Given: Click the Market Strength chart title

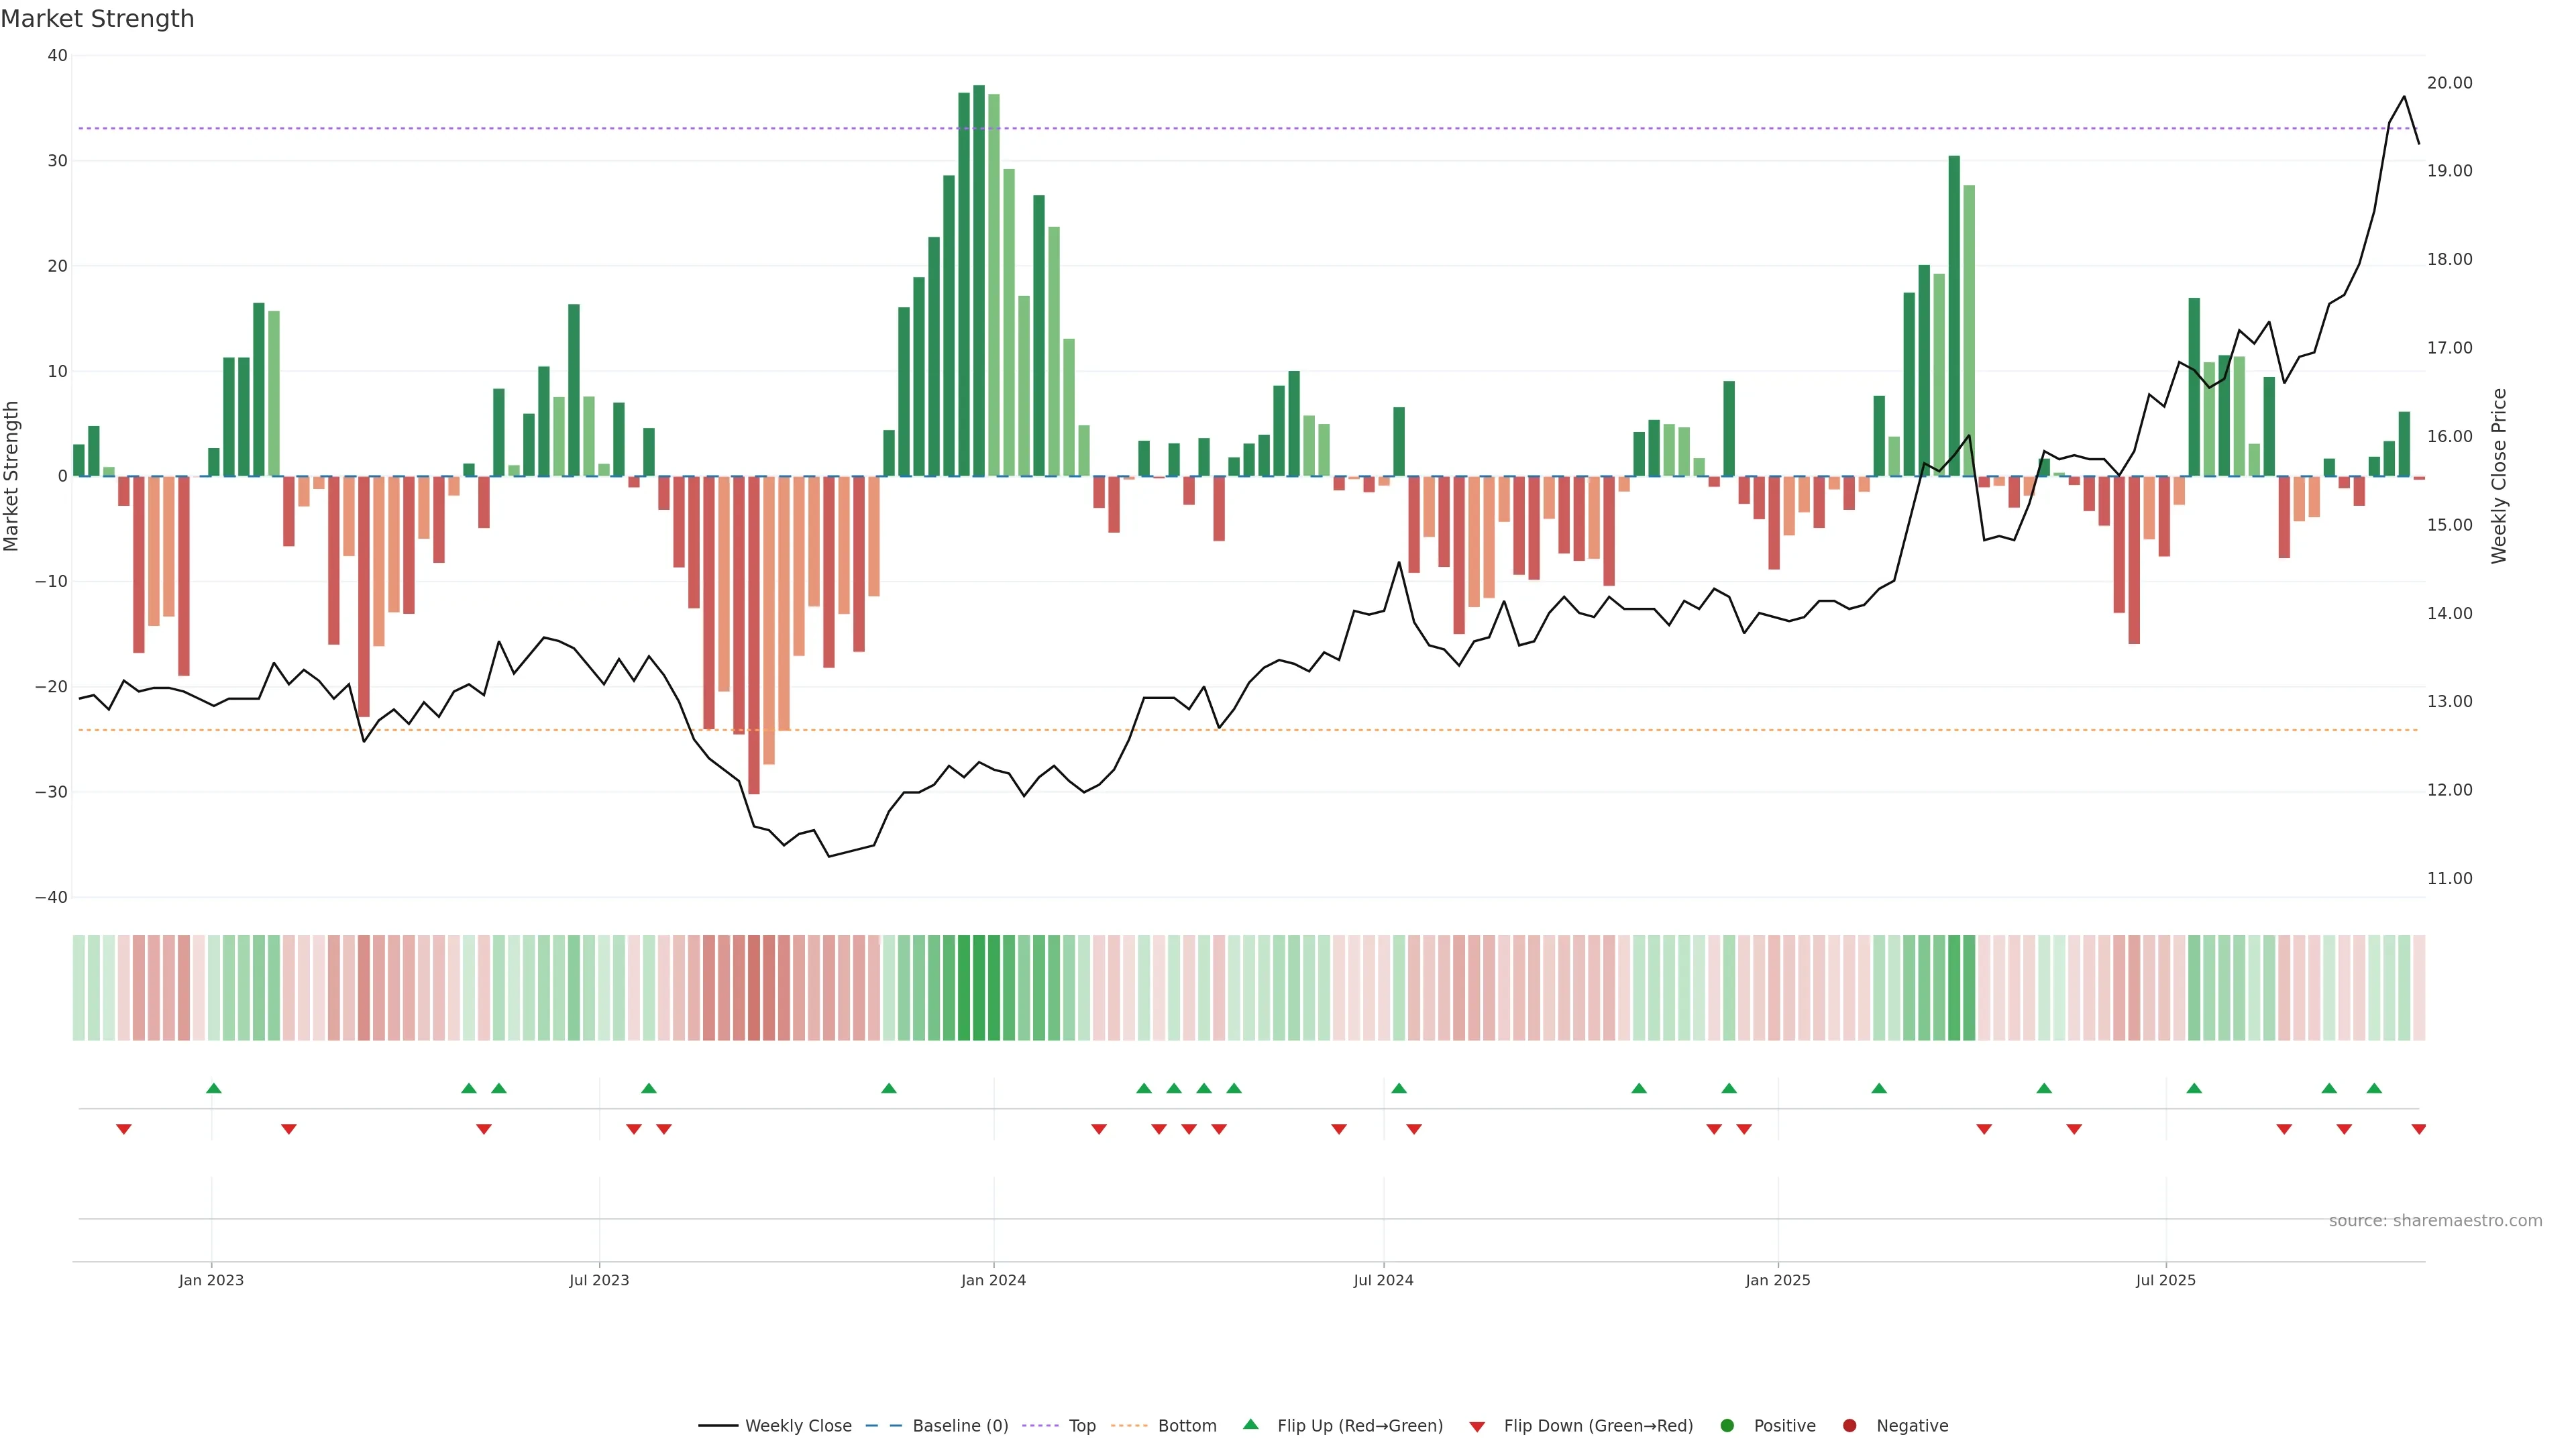Looking at the screenshot, I should [x=97, y=19].
